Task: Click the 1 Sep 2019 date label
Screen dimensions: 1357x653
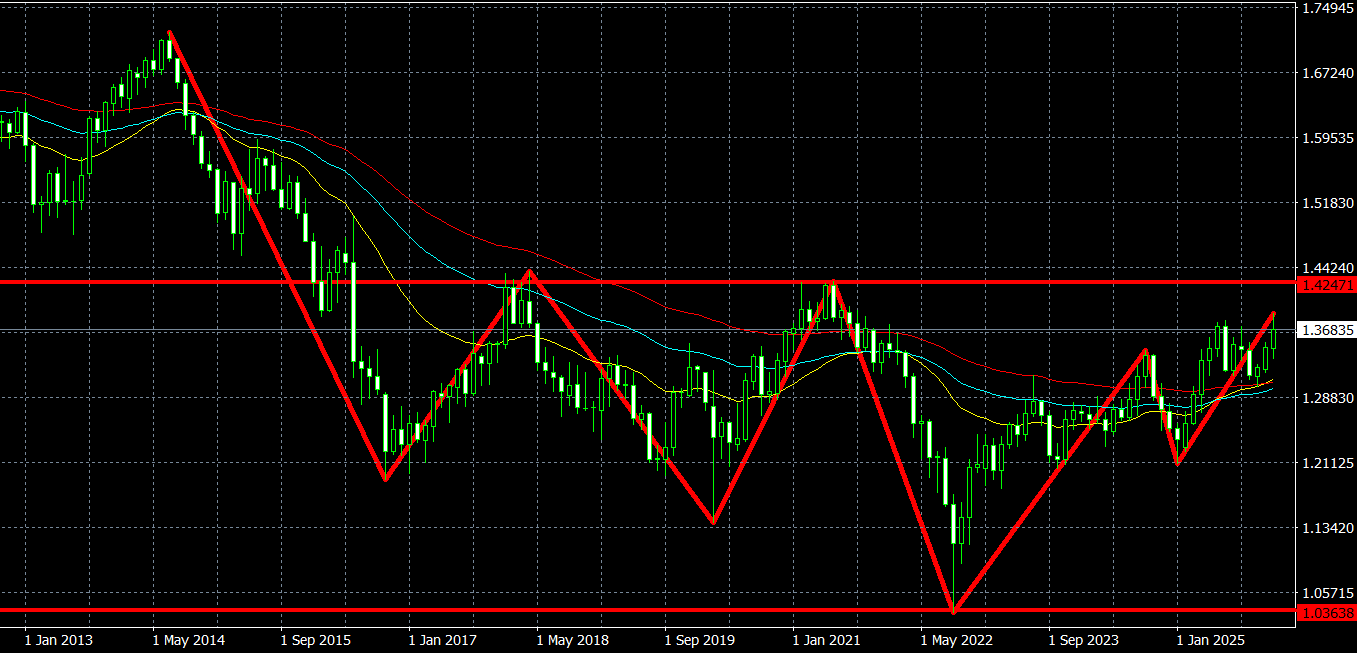Action: point(702,638)
